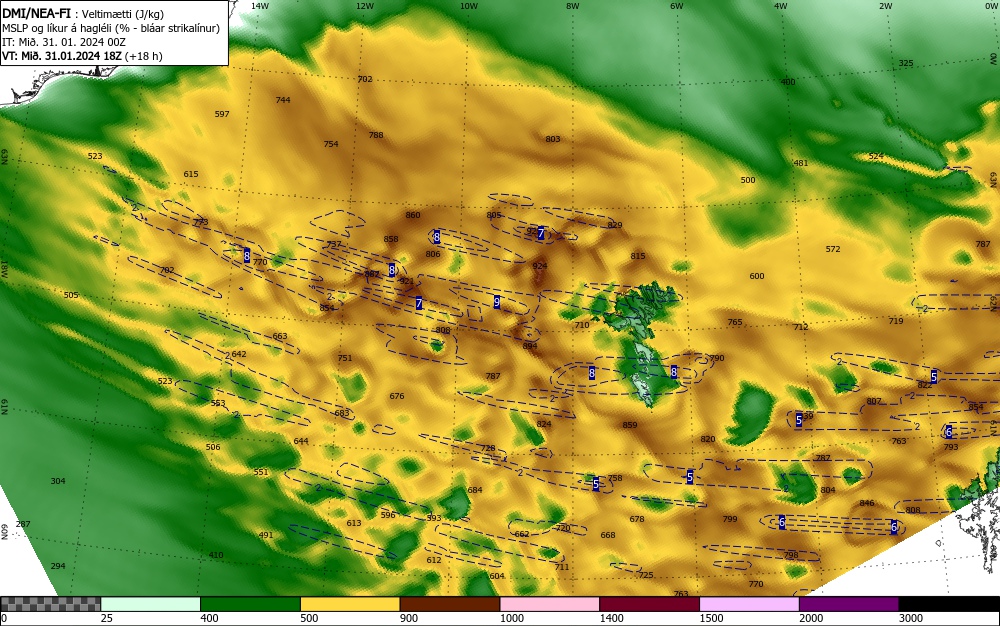The width and height of the screenshot is (1000, 626).
Task: Click the 2W longitude label
Action: pos(886,6)
